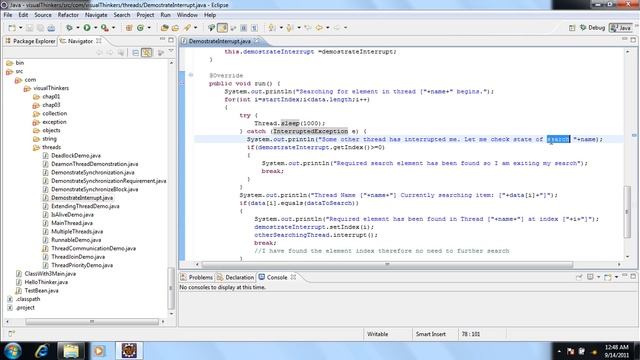This screenshot has height=360, width=640.
Task: Toggle Show Whitespace Characters button
Action: coord(254,28)
